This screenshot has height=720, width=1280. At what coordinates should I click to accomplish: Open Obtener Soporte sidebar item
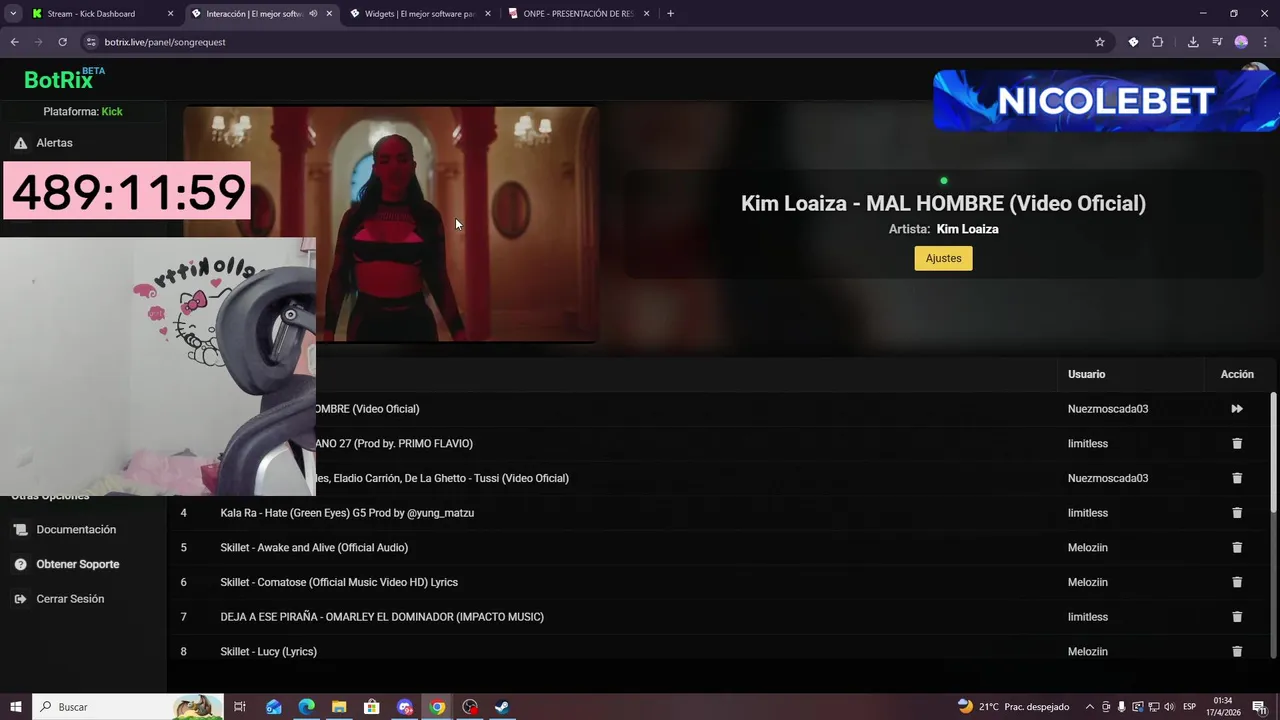[x=77, y=564]
